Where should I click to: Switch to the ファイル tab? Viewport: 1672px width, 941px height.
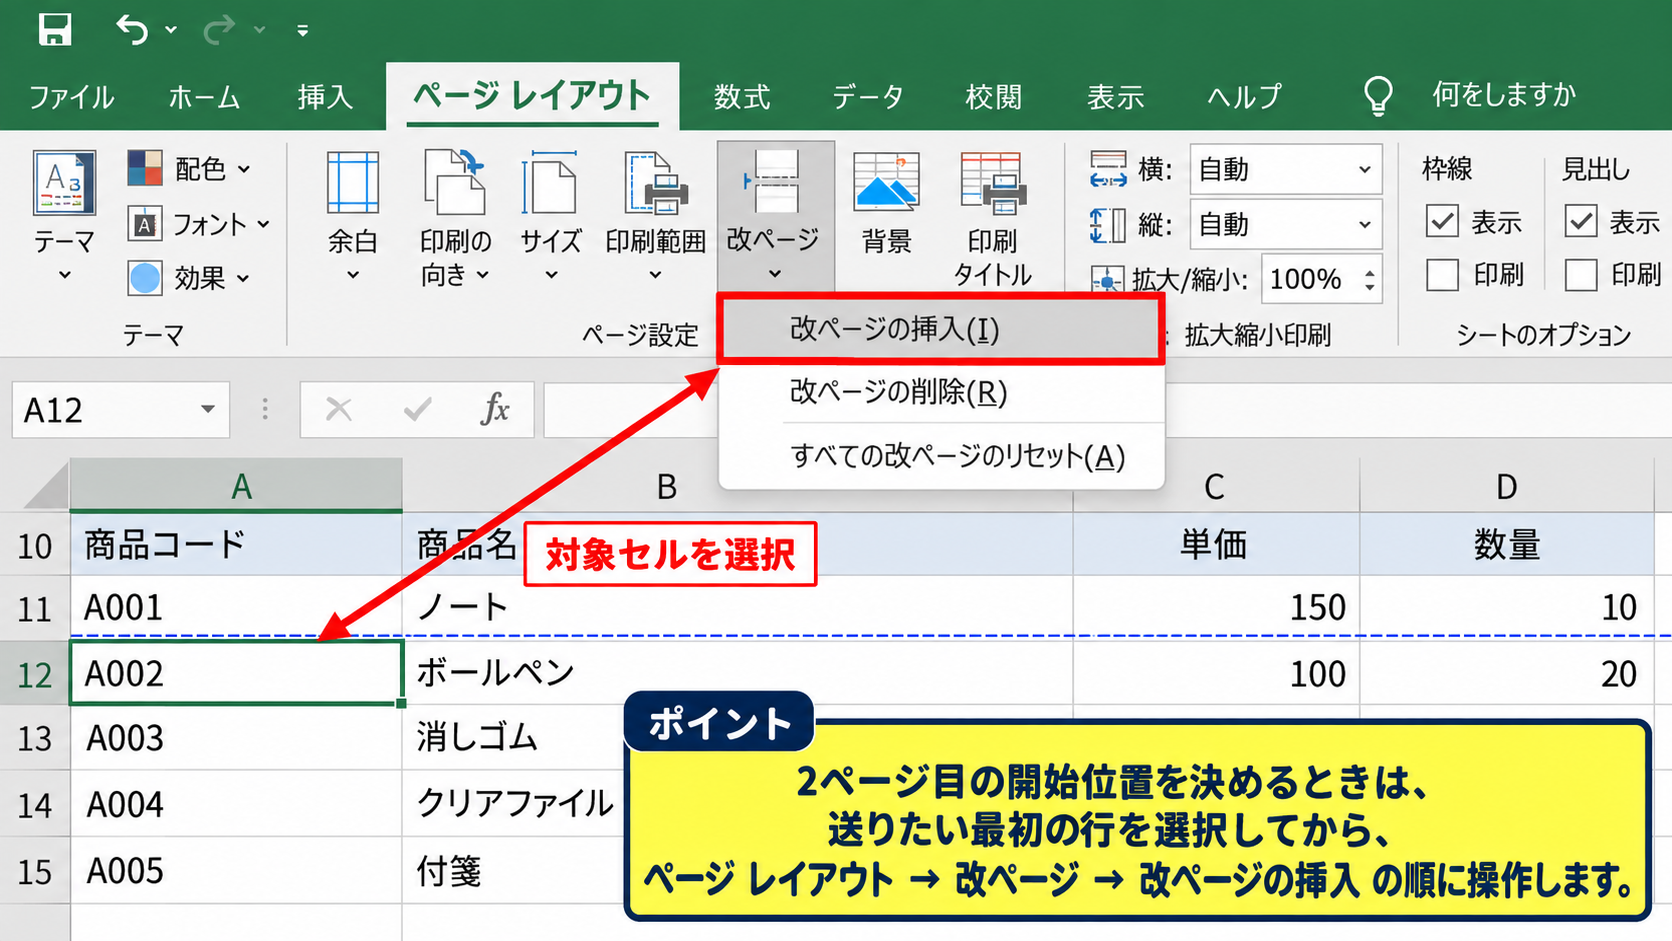[71, 96]
